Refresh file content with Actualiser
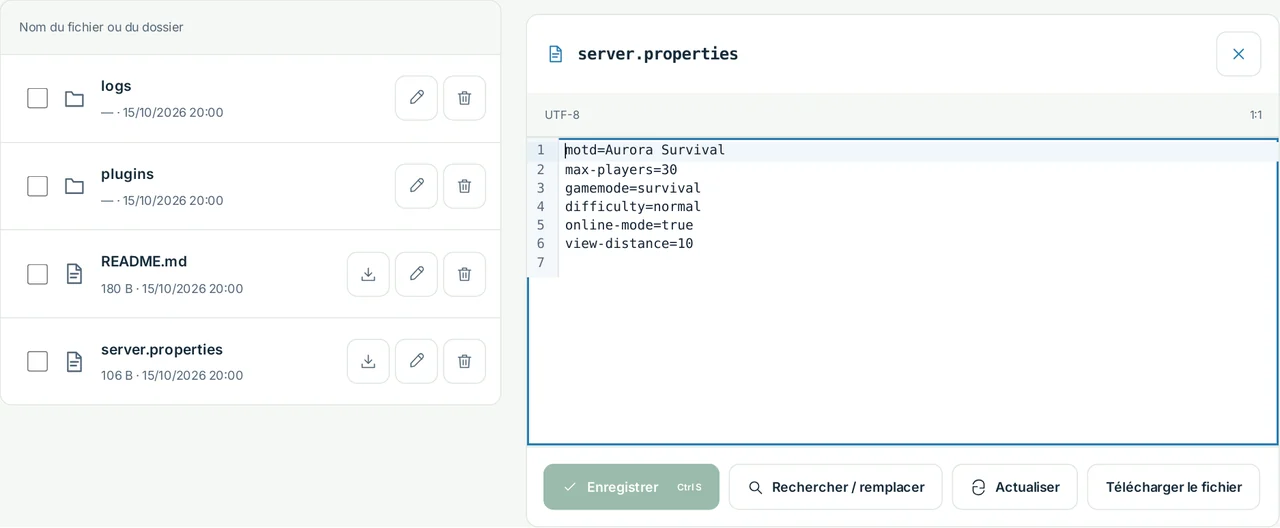The image size is (1280, 528). point(1014,487)
